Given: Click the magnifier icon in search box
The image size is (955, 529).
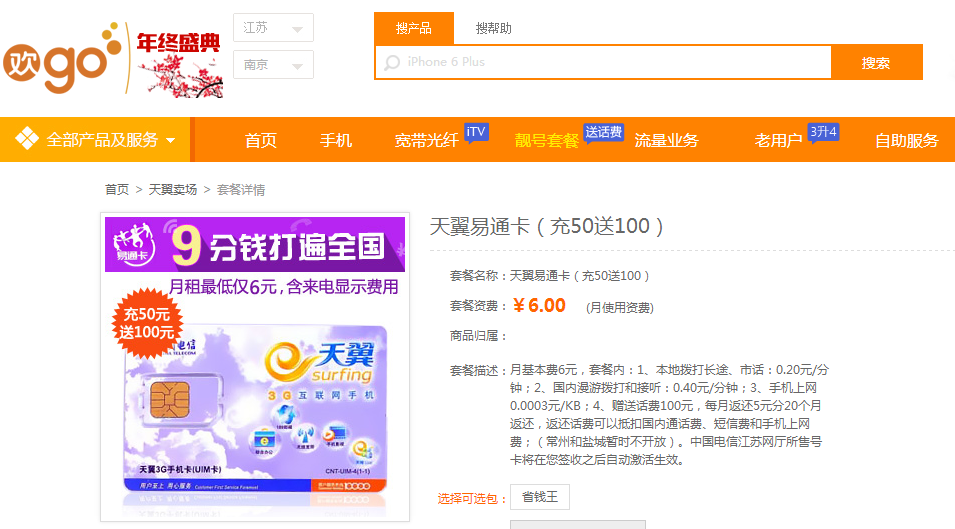Looking at the screenshot, I should point(392,62).
